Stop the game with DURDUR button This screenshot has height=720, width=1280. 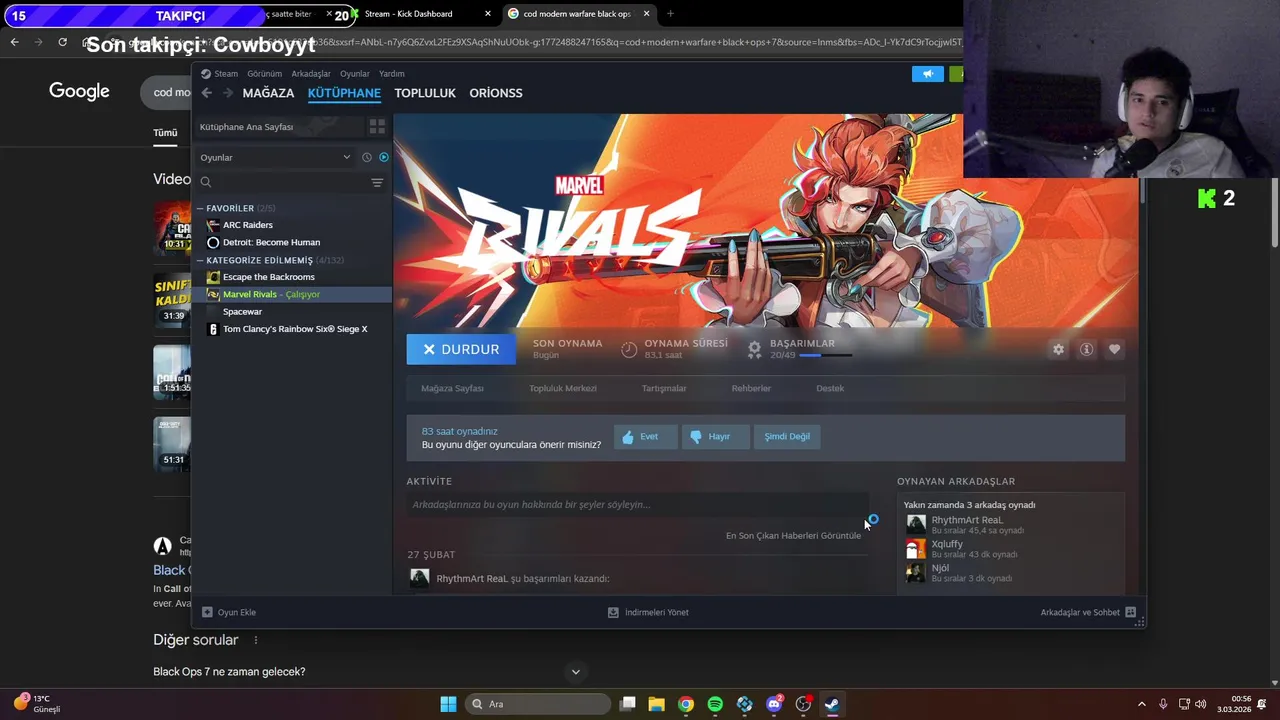(460, 349)
